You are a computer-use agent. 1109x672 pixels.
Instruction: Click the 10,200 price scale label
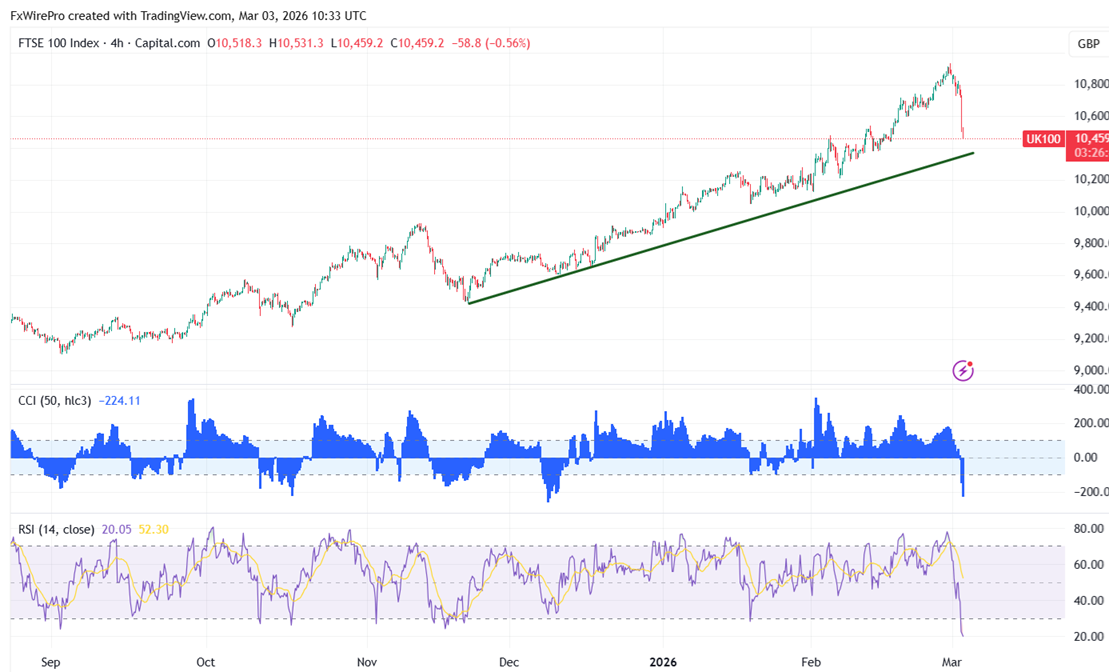pyautogui.click(x=1091, y=179)
